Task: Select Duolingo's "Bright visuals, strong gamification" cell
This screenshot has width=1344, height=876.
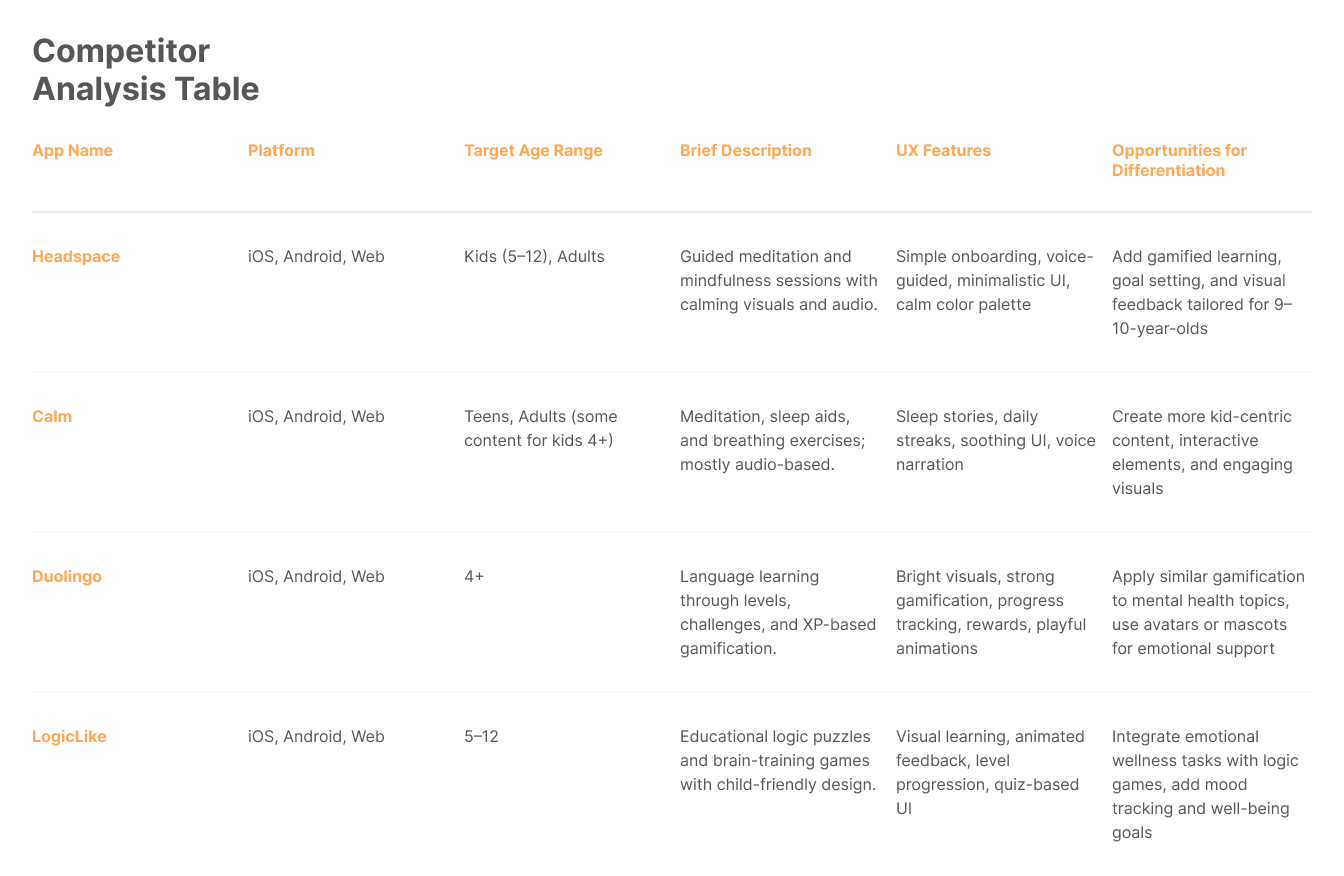Action: pyautogui.click(x=990, y=613)
